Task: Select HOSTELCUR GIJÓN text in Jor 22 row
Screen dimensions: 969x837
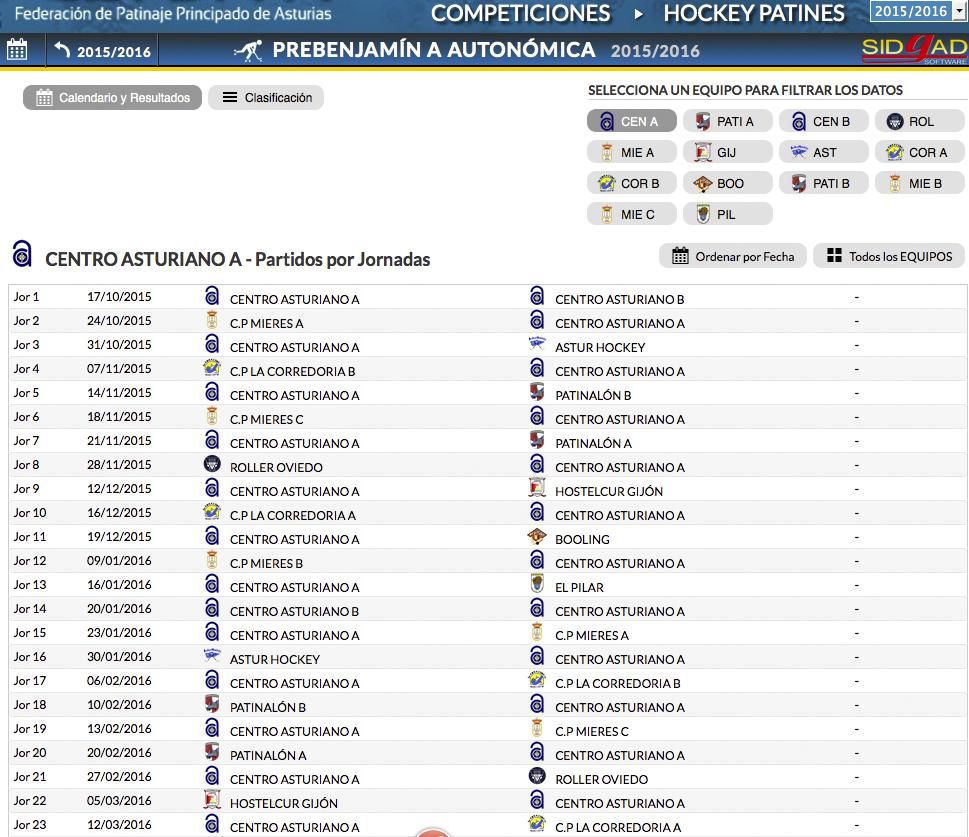Action: (284, 803)
